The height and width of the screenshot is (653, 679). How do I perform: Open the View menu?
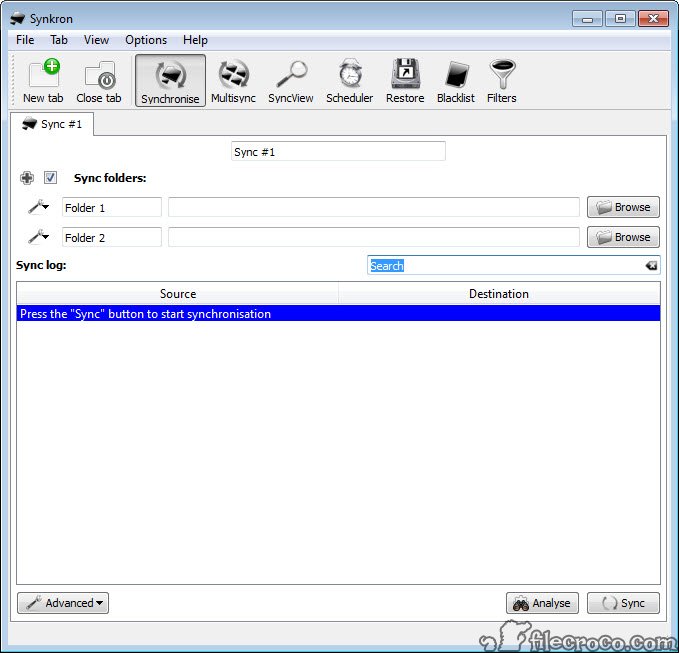click(x=96, y=40)
